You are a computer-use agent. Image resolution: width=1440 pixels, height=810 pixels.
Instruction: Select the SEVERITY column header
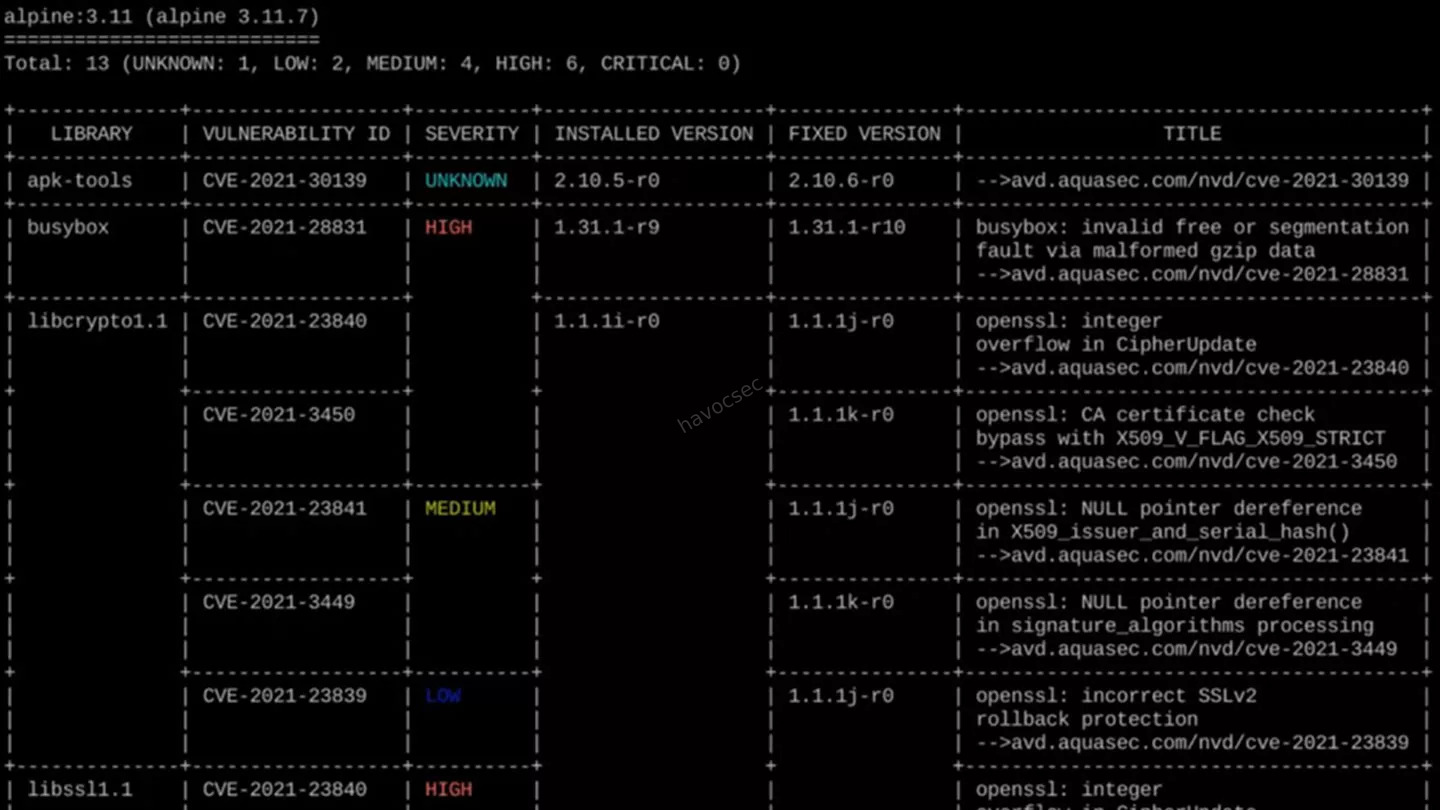pyautogui.click(x=472, y=134)
